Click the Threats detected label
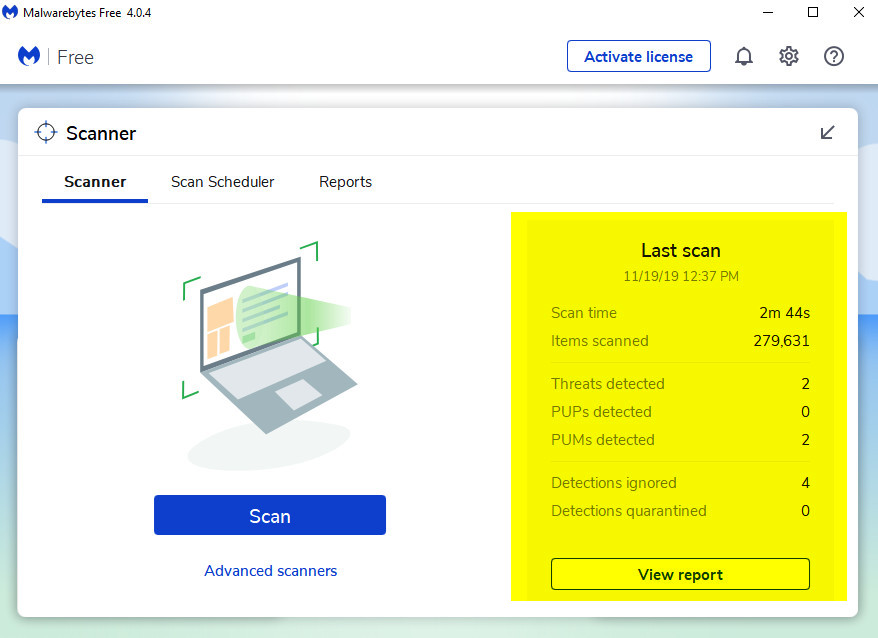This screenshot has height=638, width=878. tap(608, 384)
